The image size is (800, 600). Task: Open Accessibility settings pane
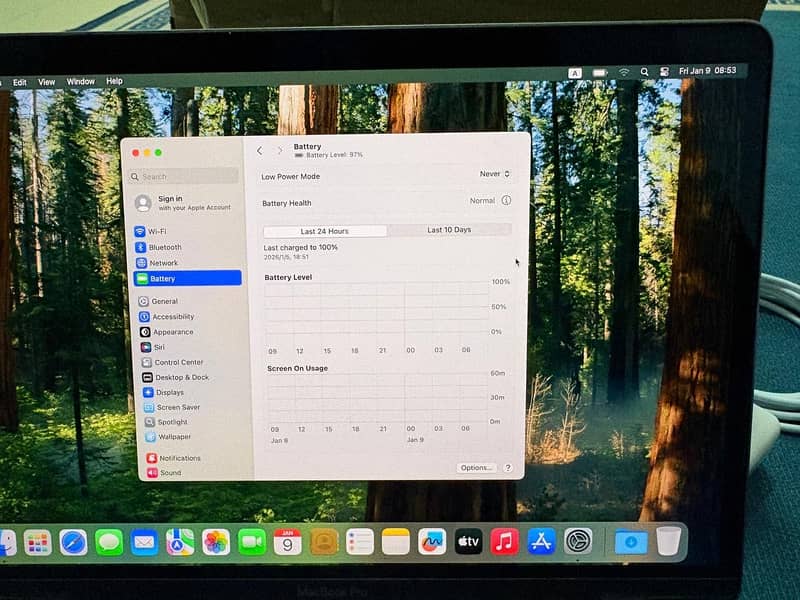[172, 317]
